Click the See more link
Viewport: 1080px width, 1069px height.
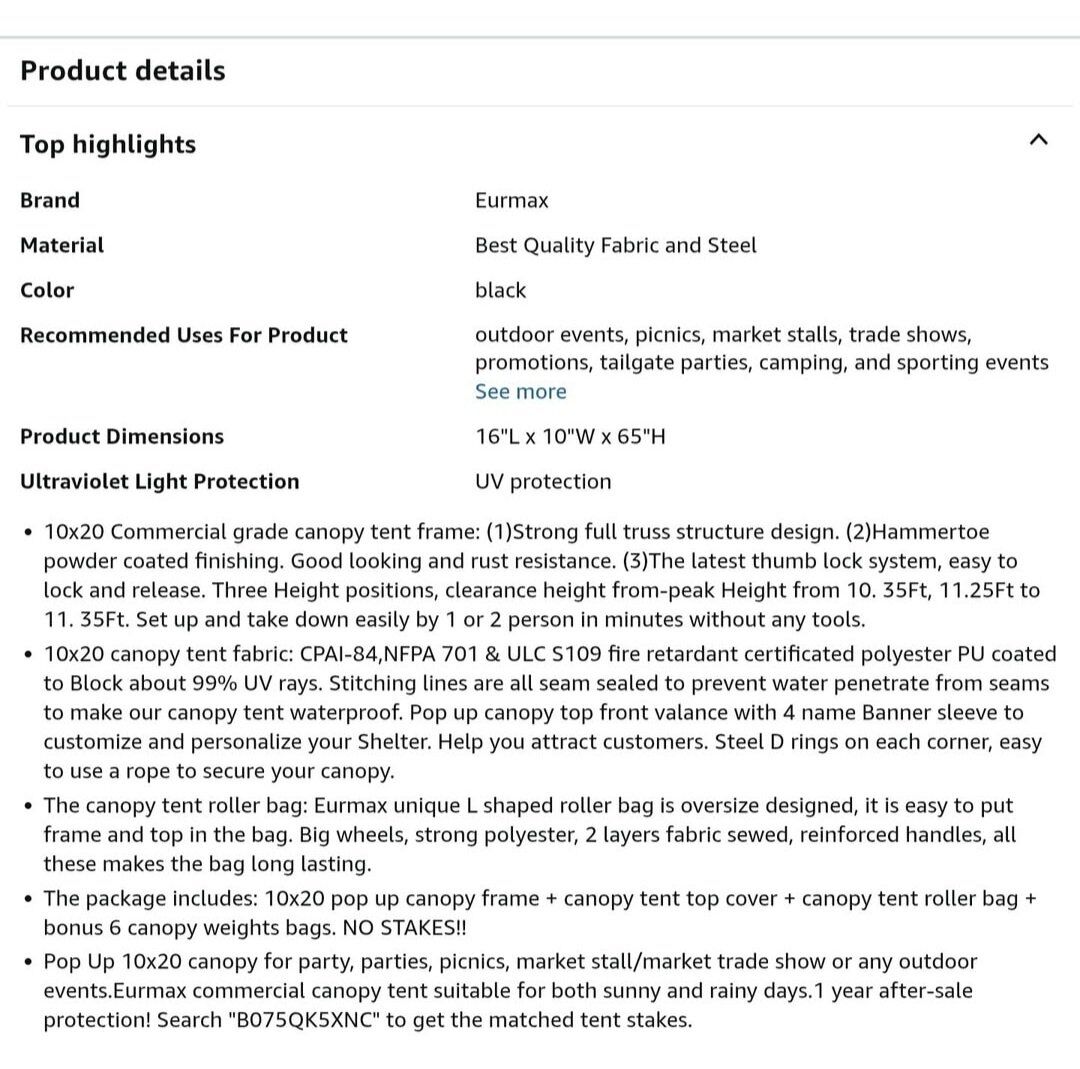[x=520, y=391]
